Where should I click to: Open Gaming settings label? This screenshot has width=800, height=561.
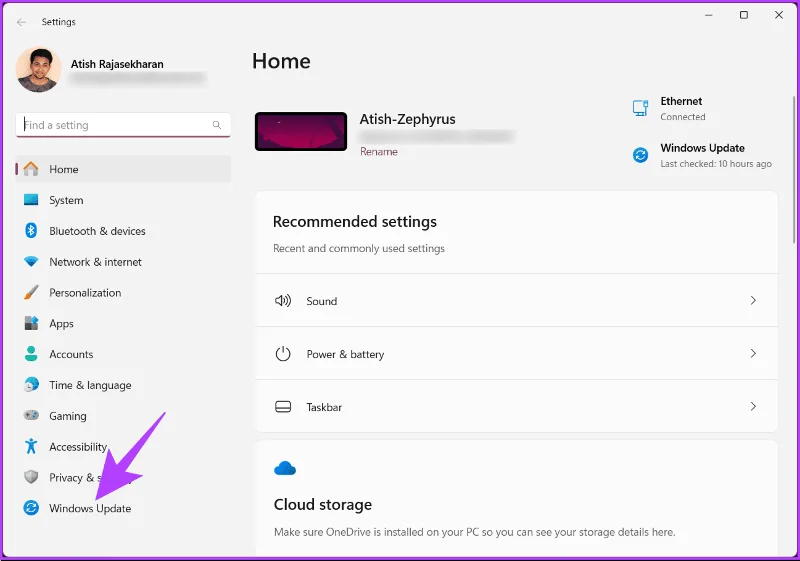point(68,416)
